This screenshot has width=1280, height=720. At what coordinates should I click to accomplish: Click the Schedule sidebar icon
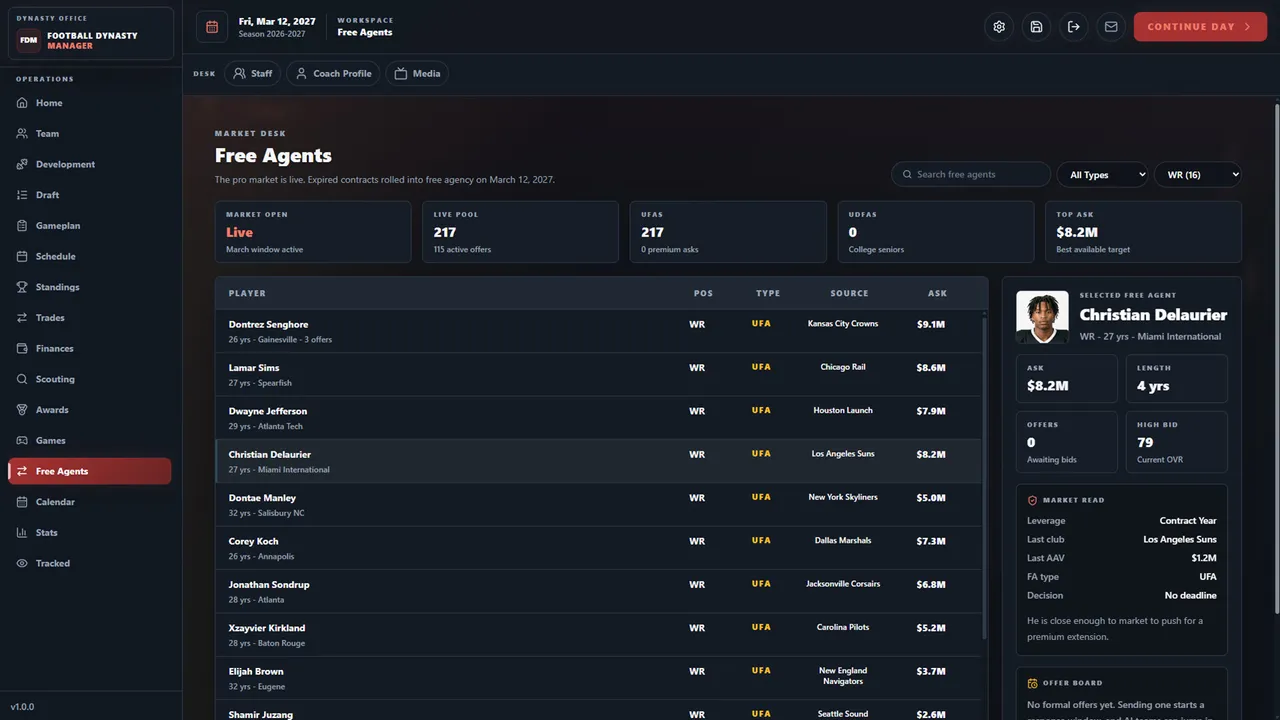point(22,256)
